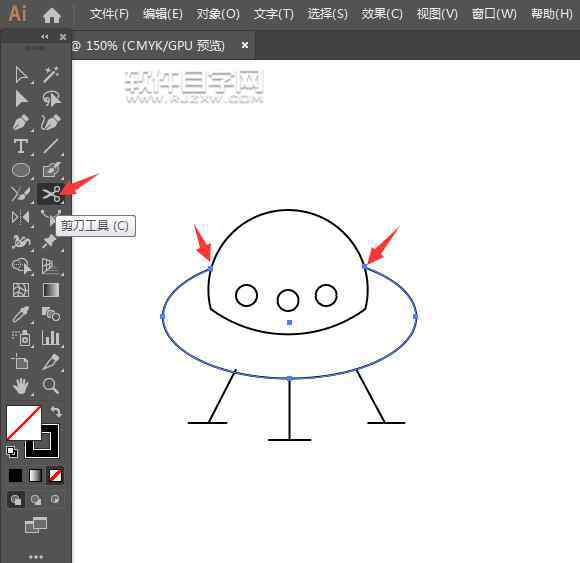Close the 150% CMYK document tab
The height and width of the screenshot is (563, 580).
[245, 45]
